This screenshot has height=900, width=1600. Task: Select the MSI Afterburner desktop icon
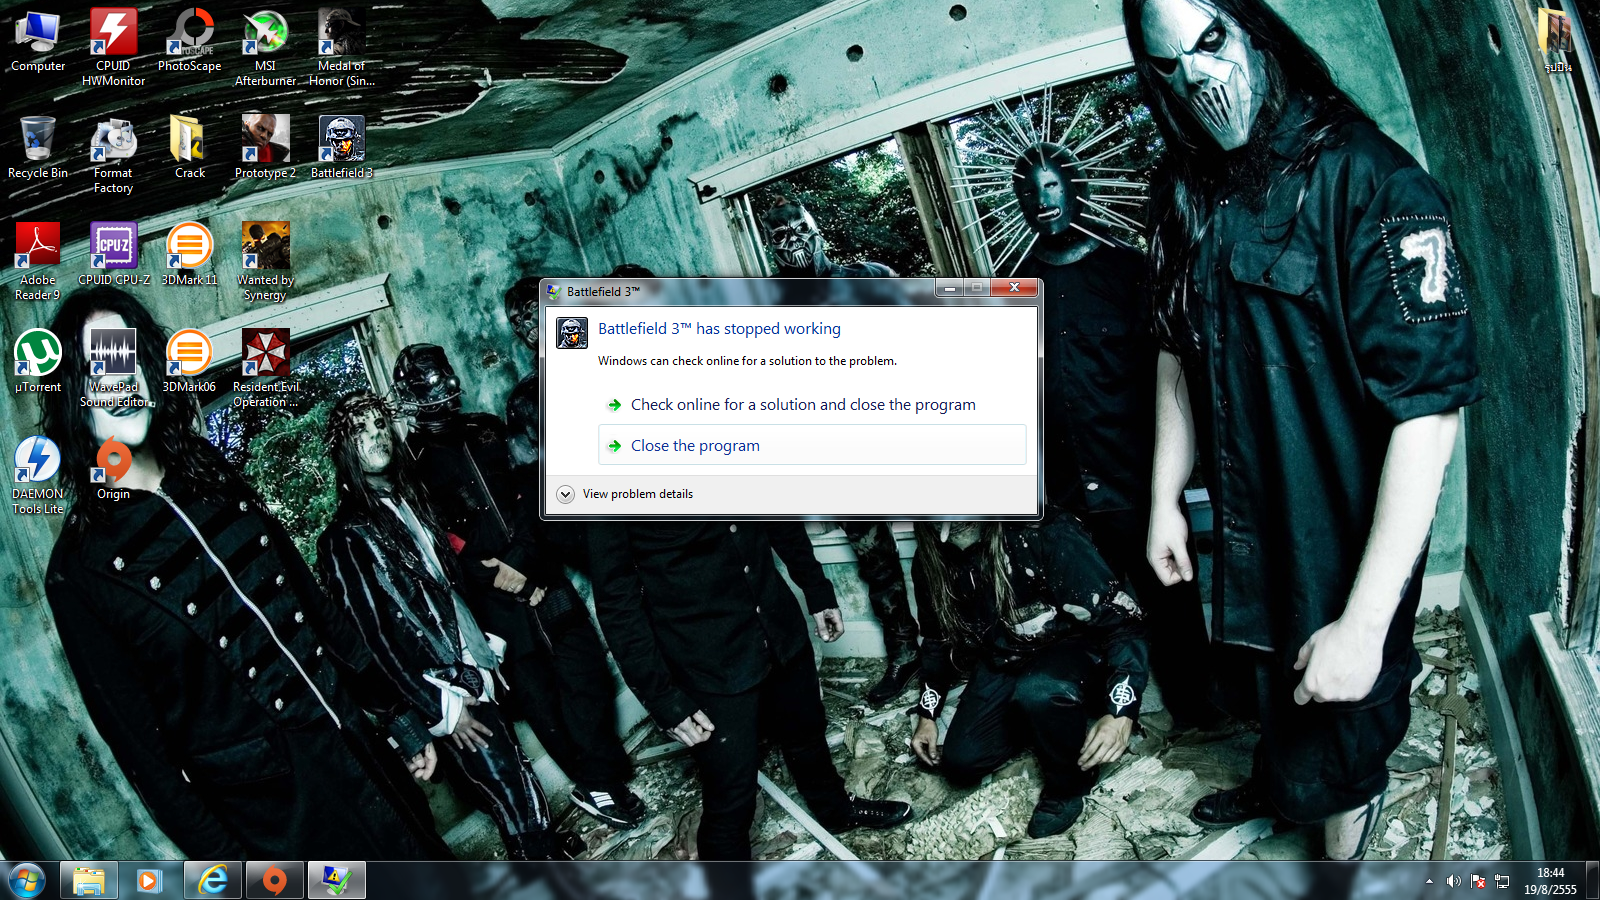265,47
